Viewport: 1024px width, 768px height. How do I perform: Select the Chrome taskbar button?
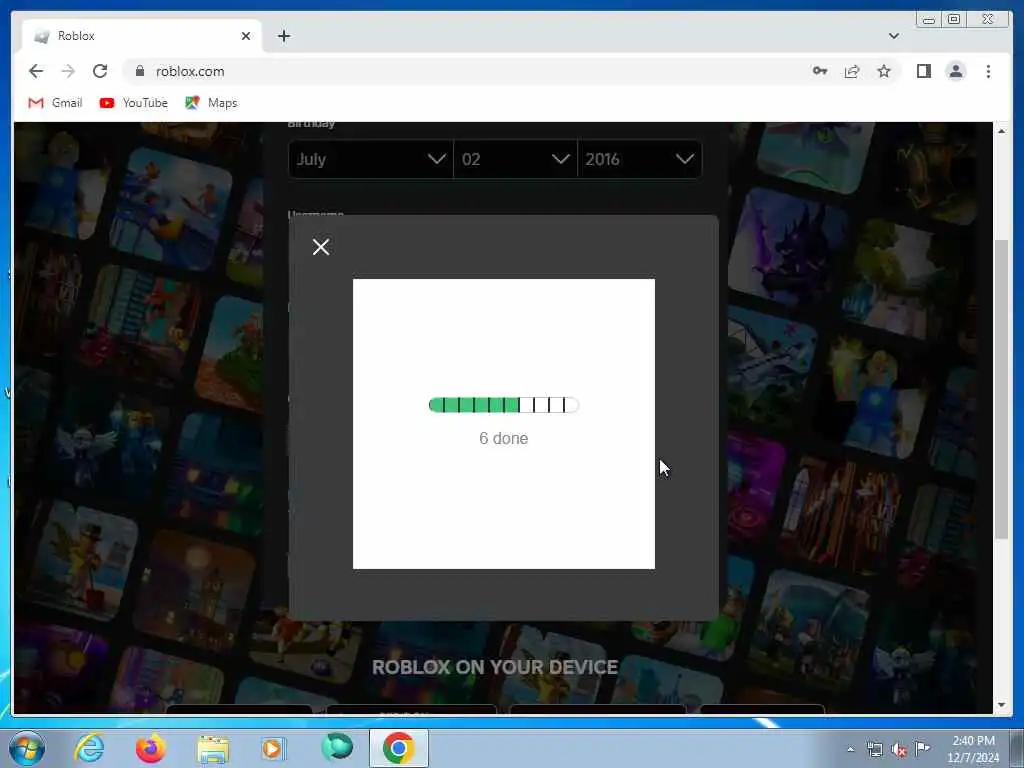coord(398,748)
